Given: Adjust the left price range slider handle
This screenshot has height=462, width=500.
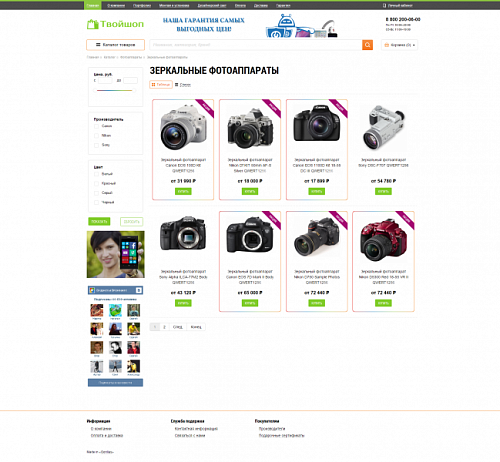Looking at the screenshot, I should coord(95,90).
